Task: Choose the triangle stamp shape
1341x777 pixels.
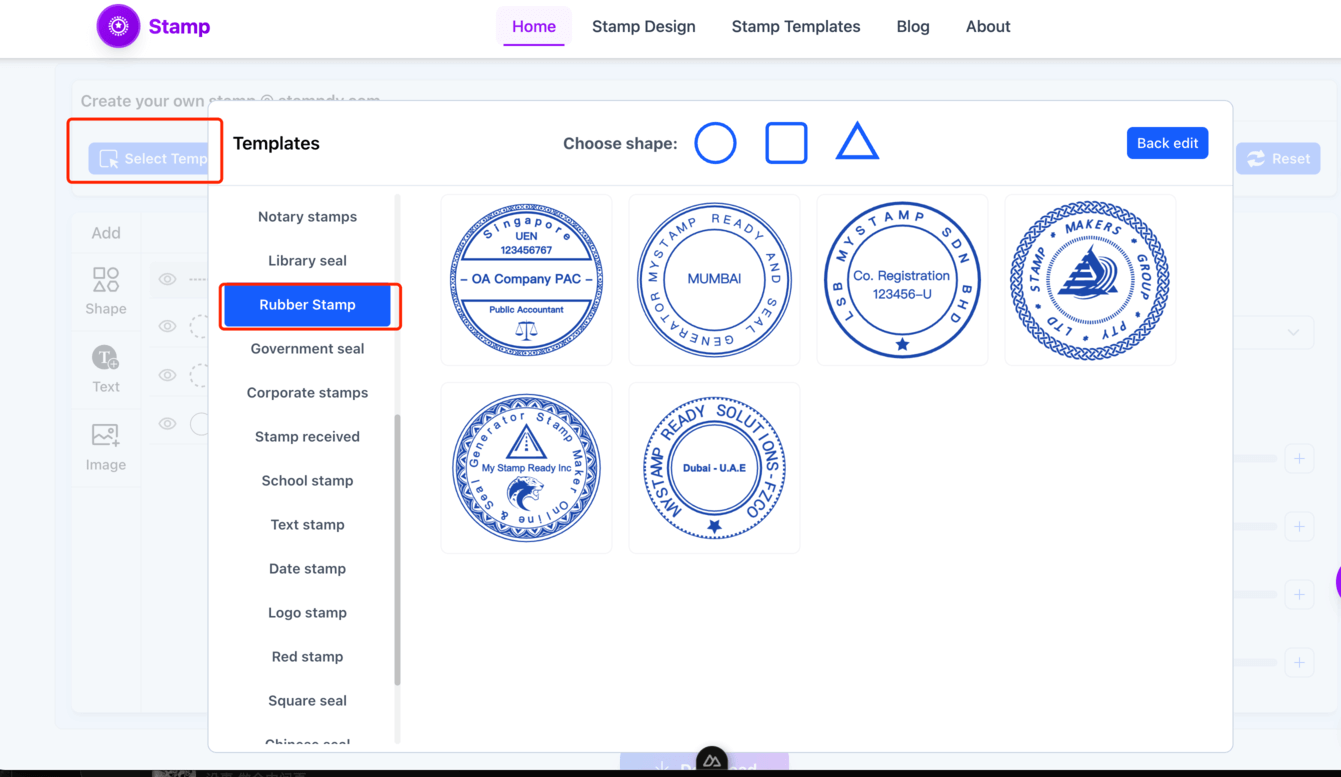Action: (857, 143)
